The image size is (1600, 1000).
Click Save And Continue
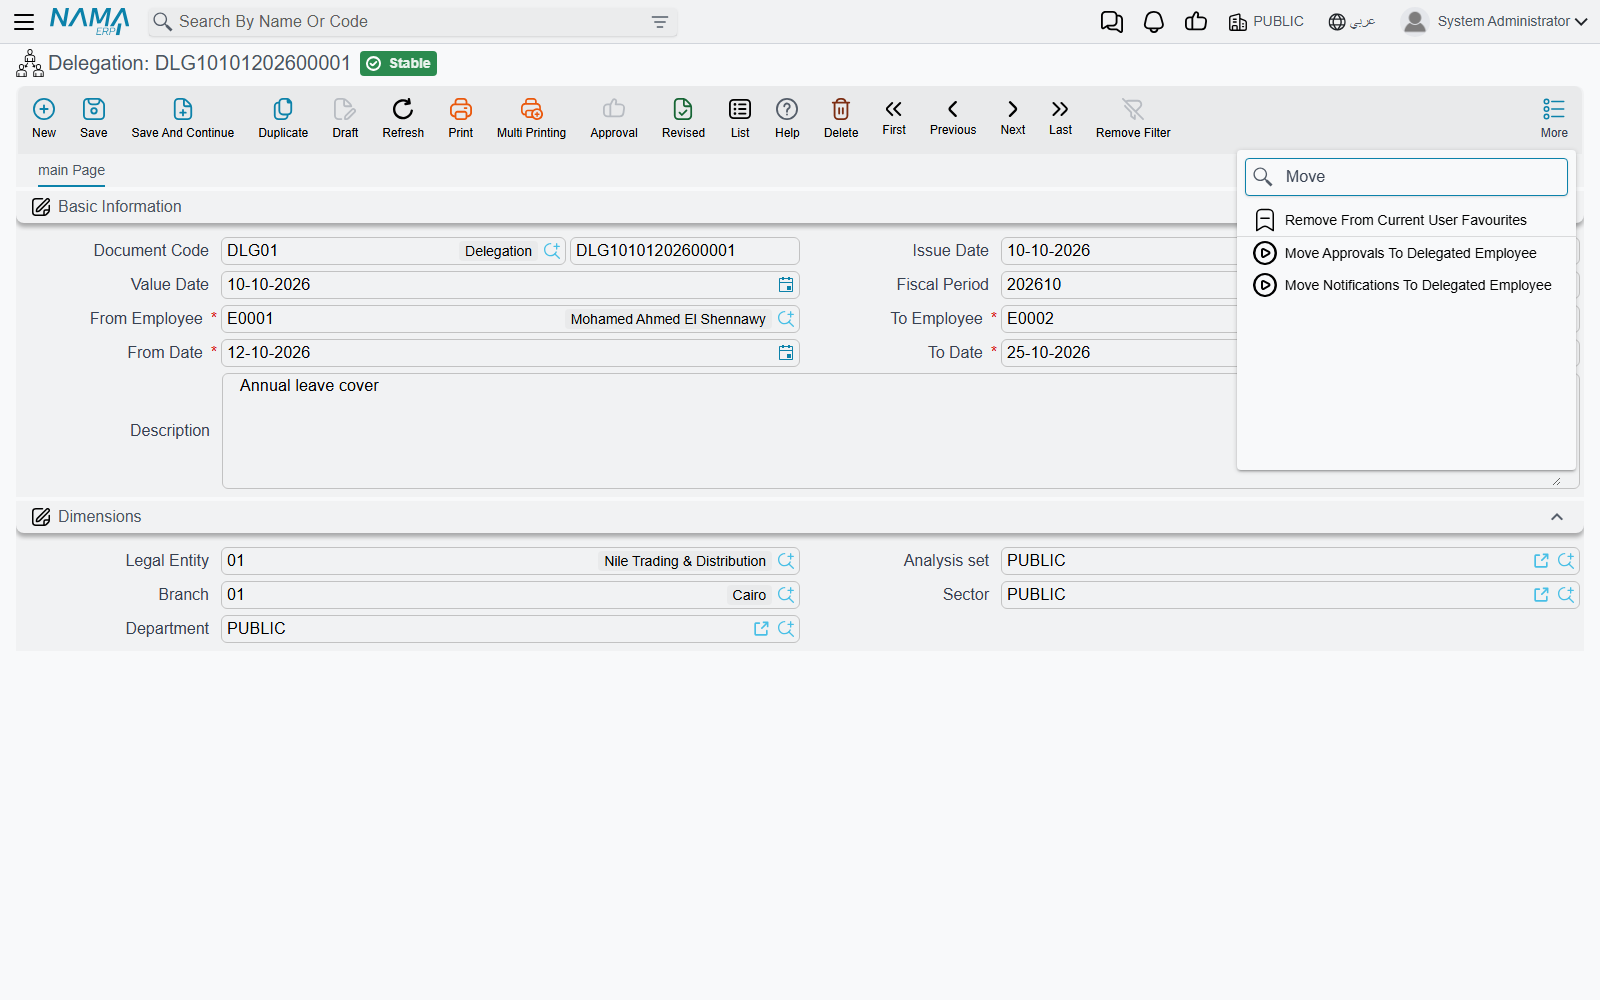click(x=183, y=118)
